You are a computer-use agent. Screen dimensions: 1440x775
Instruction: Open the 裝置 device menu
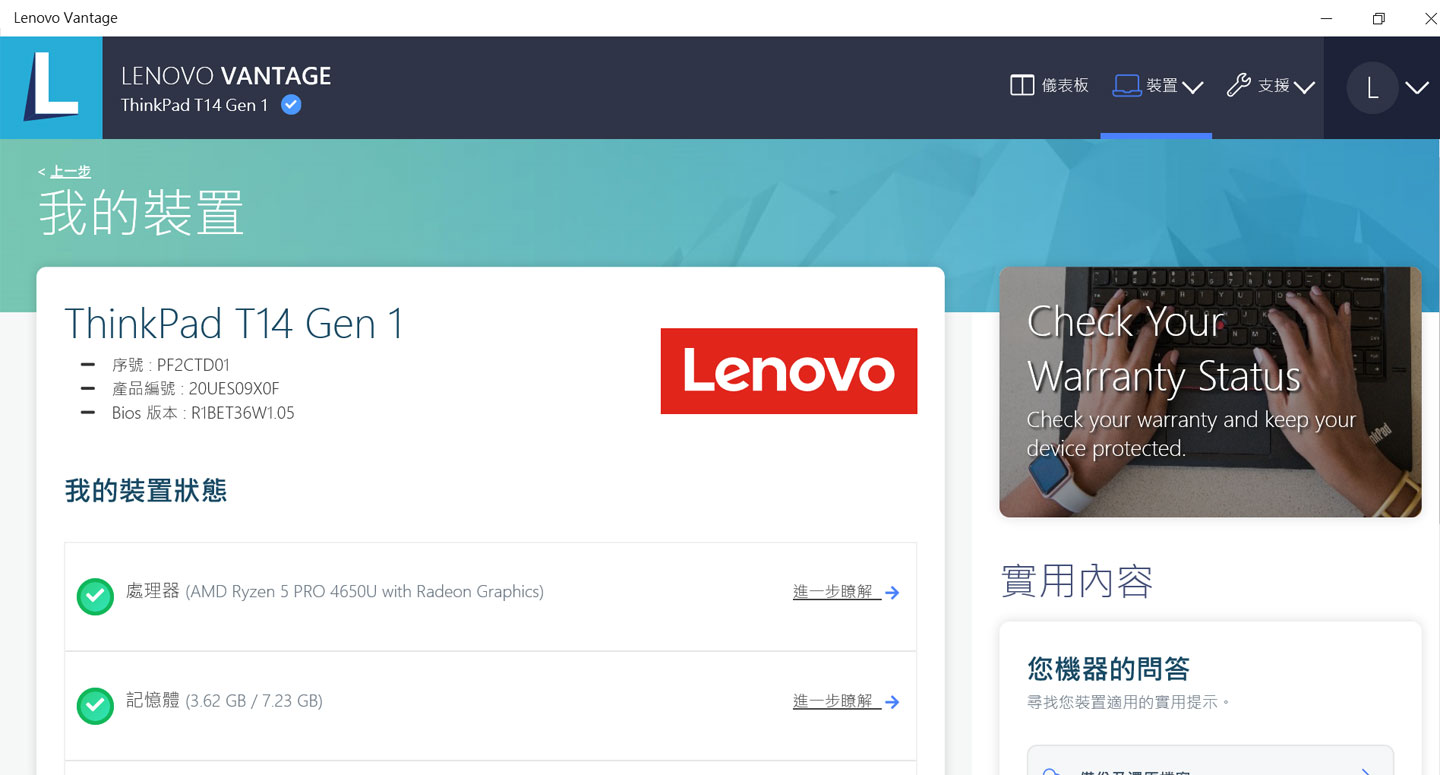tap(1157, 86)
